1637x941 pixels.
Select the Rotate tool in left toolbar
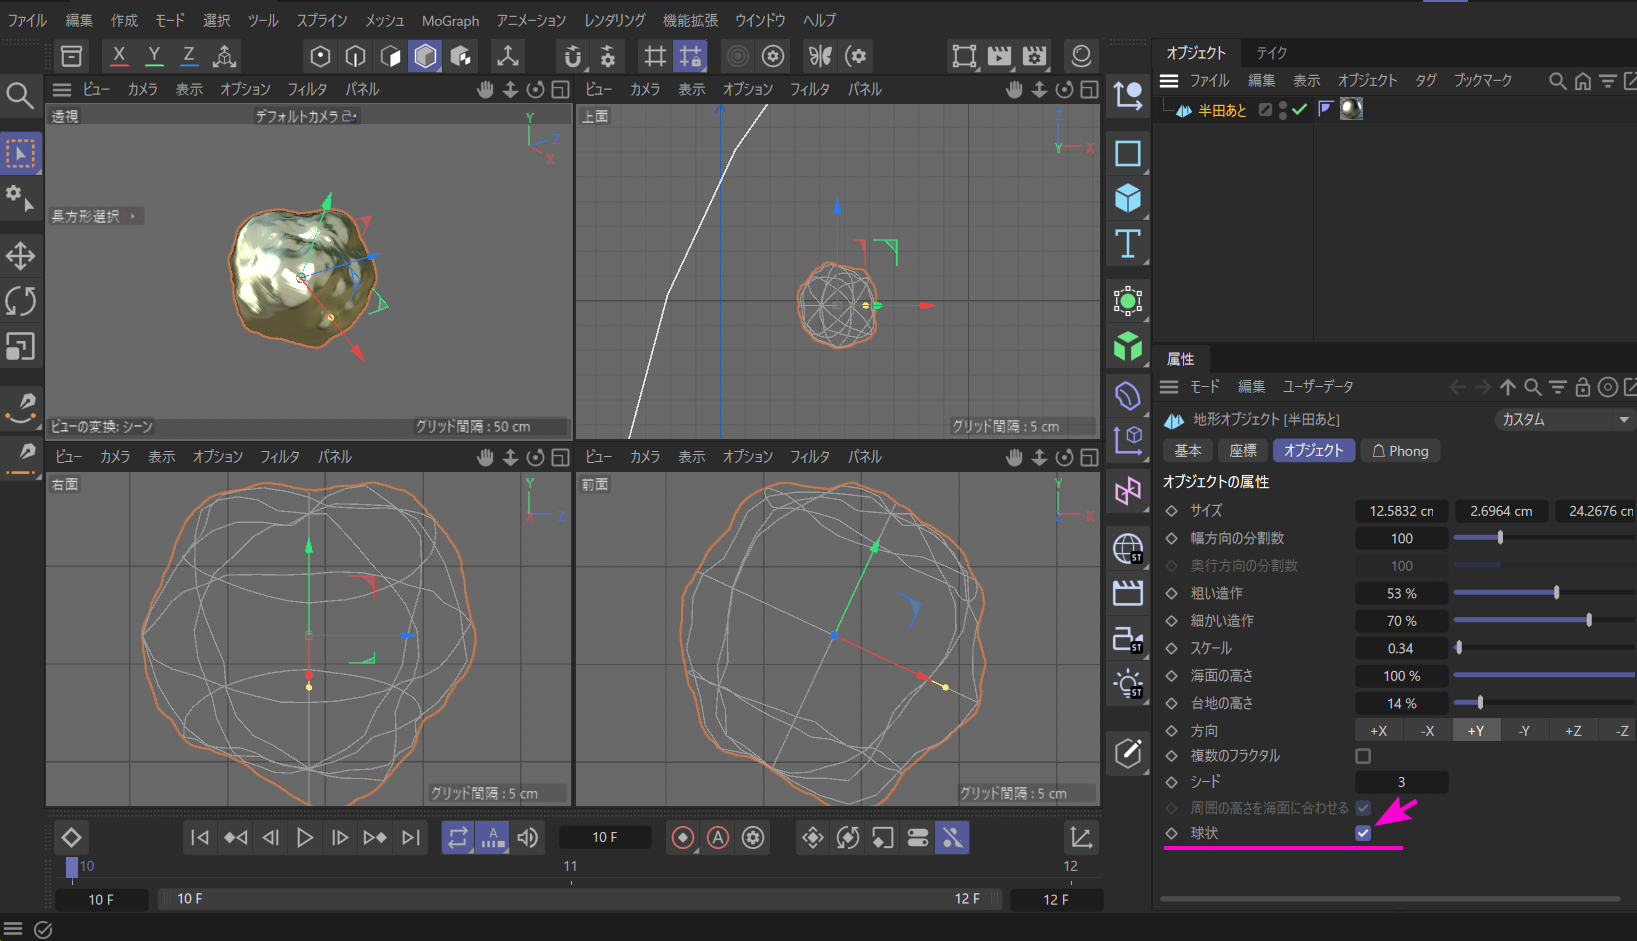pos(20,301)
